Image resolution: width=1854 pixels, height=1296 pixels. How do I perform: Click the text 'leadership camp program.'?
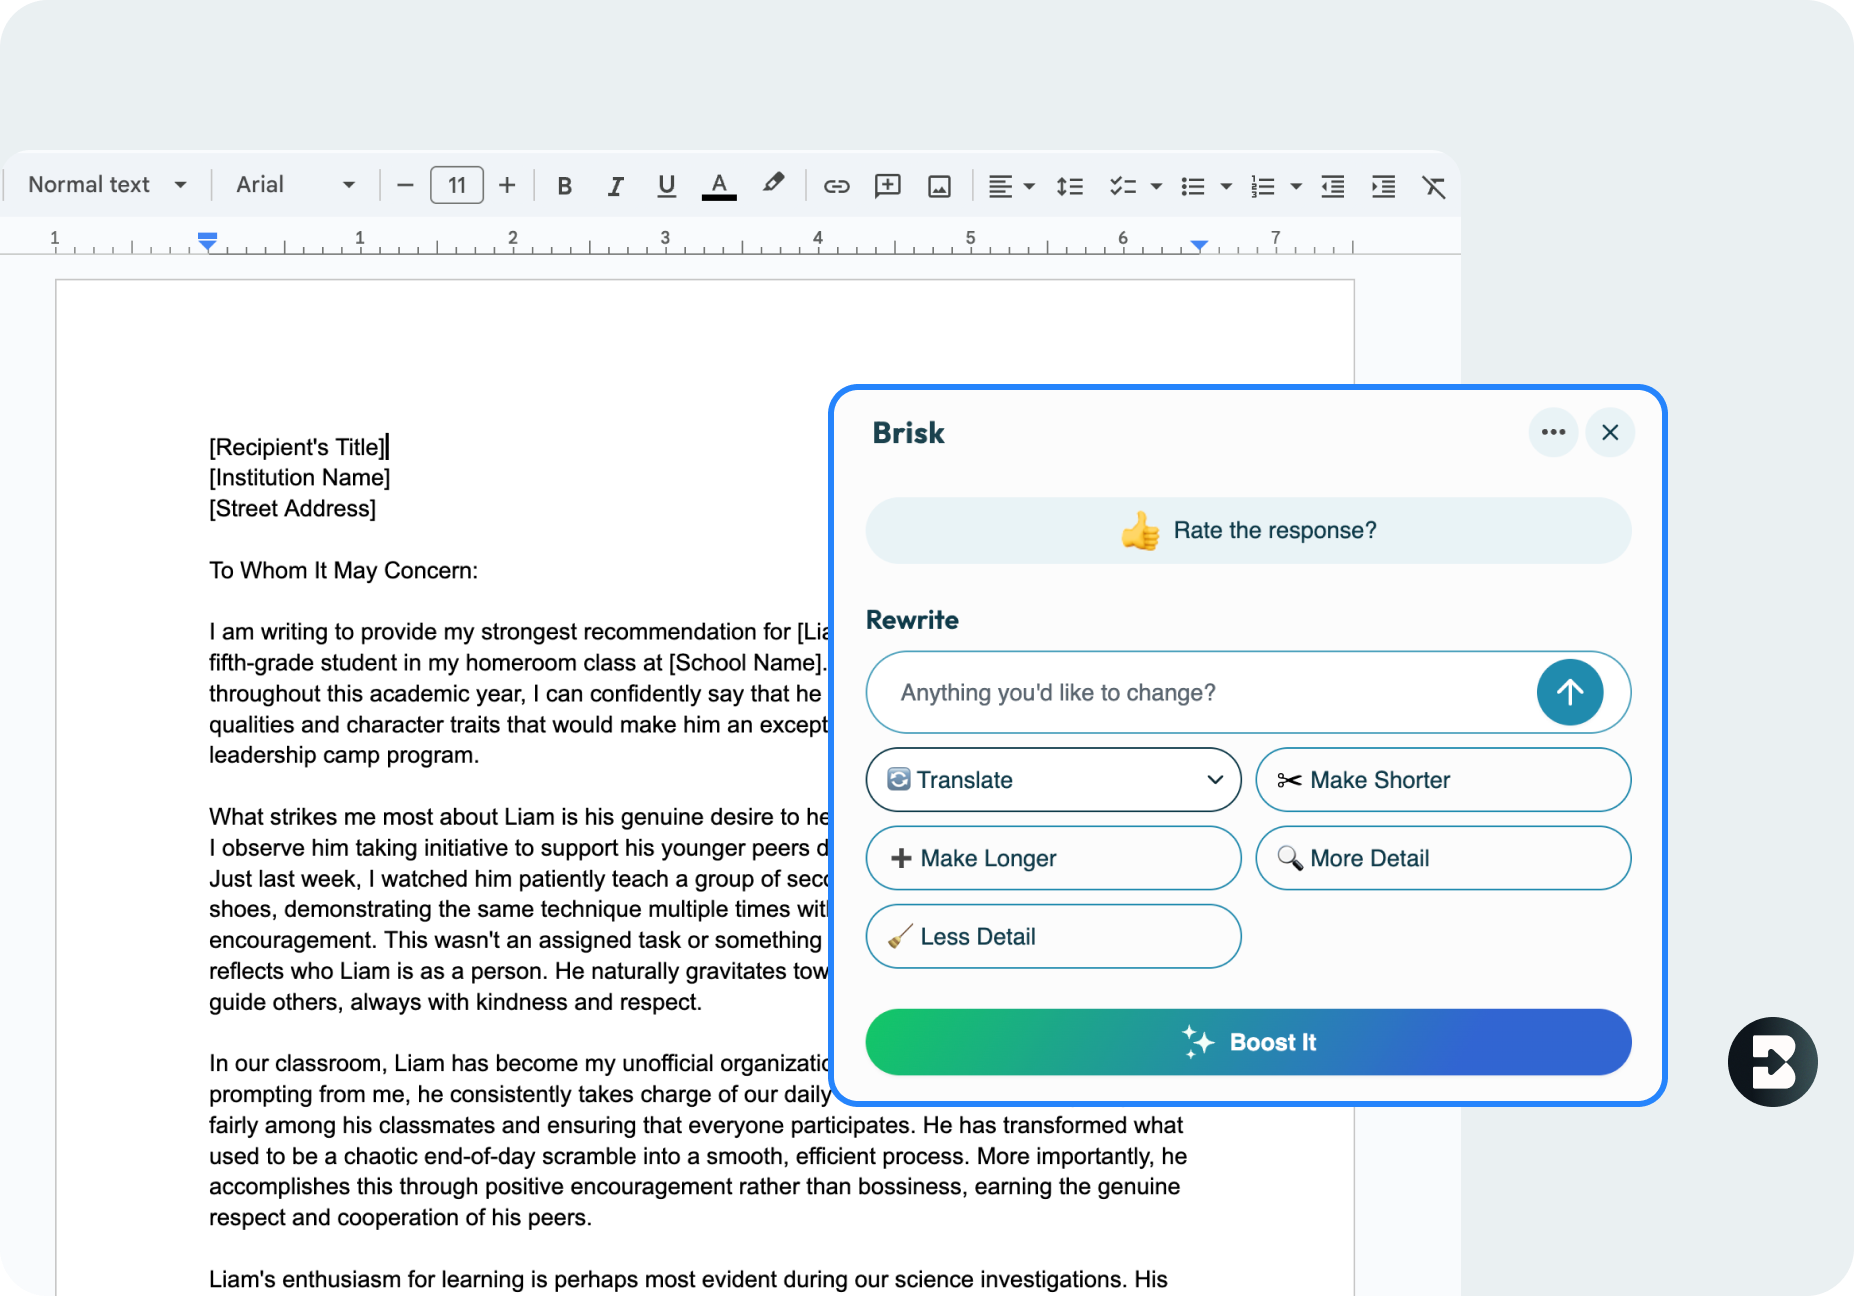pyautogui.click(x=344, y=755)
